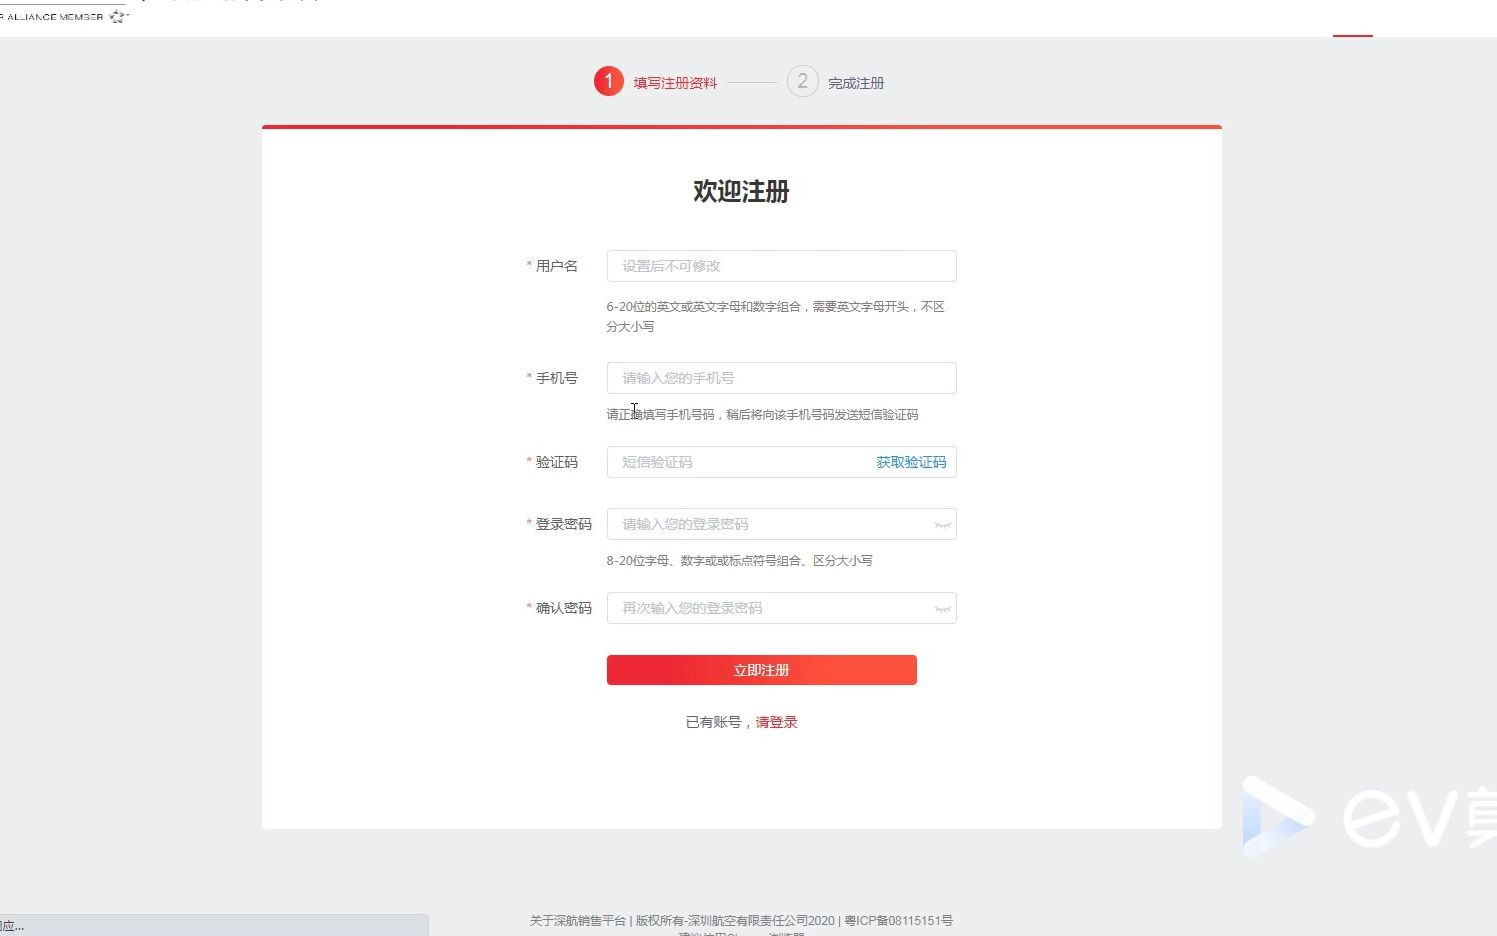The image size is (1497, 936).
Task: Toggle password visibility in 确认密码 field
Action: (x=942, y=609)
